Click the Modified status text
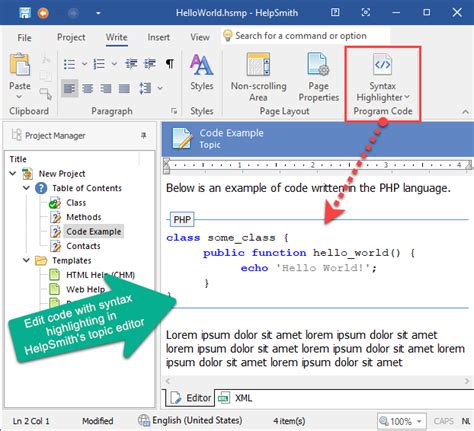This screenshot has height=431, width=474. (98, 421)
